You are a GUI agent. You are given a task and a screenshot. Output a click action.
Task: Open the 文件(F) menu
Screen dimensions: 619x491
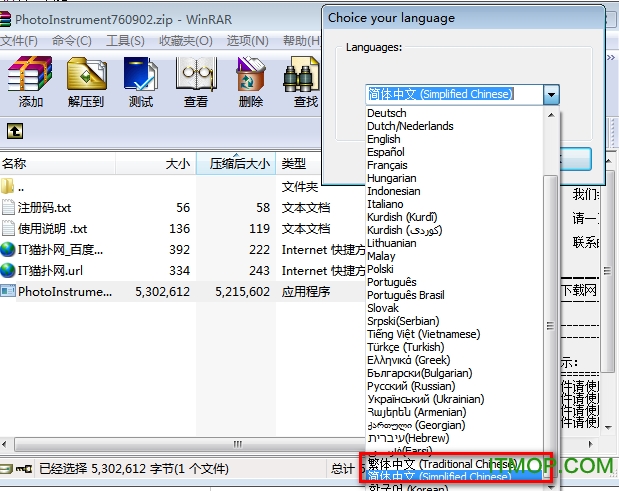point(18,40)
